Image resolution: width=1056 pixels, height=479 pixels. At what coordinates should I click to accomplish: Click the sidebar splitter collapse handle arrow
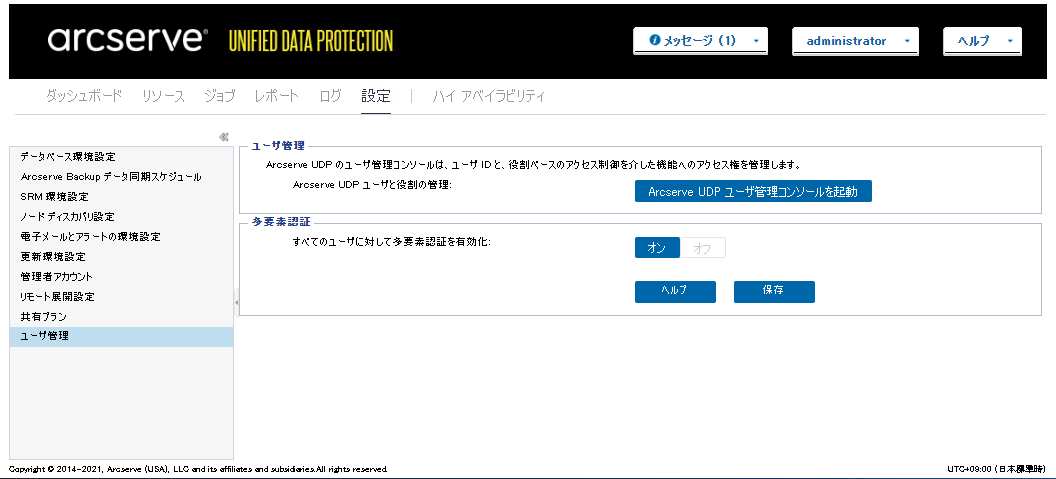[236, 303]
